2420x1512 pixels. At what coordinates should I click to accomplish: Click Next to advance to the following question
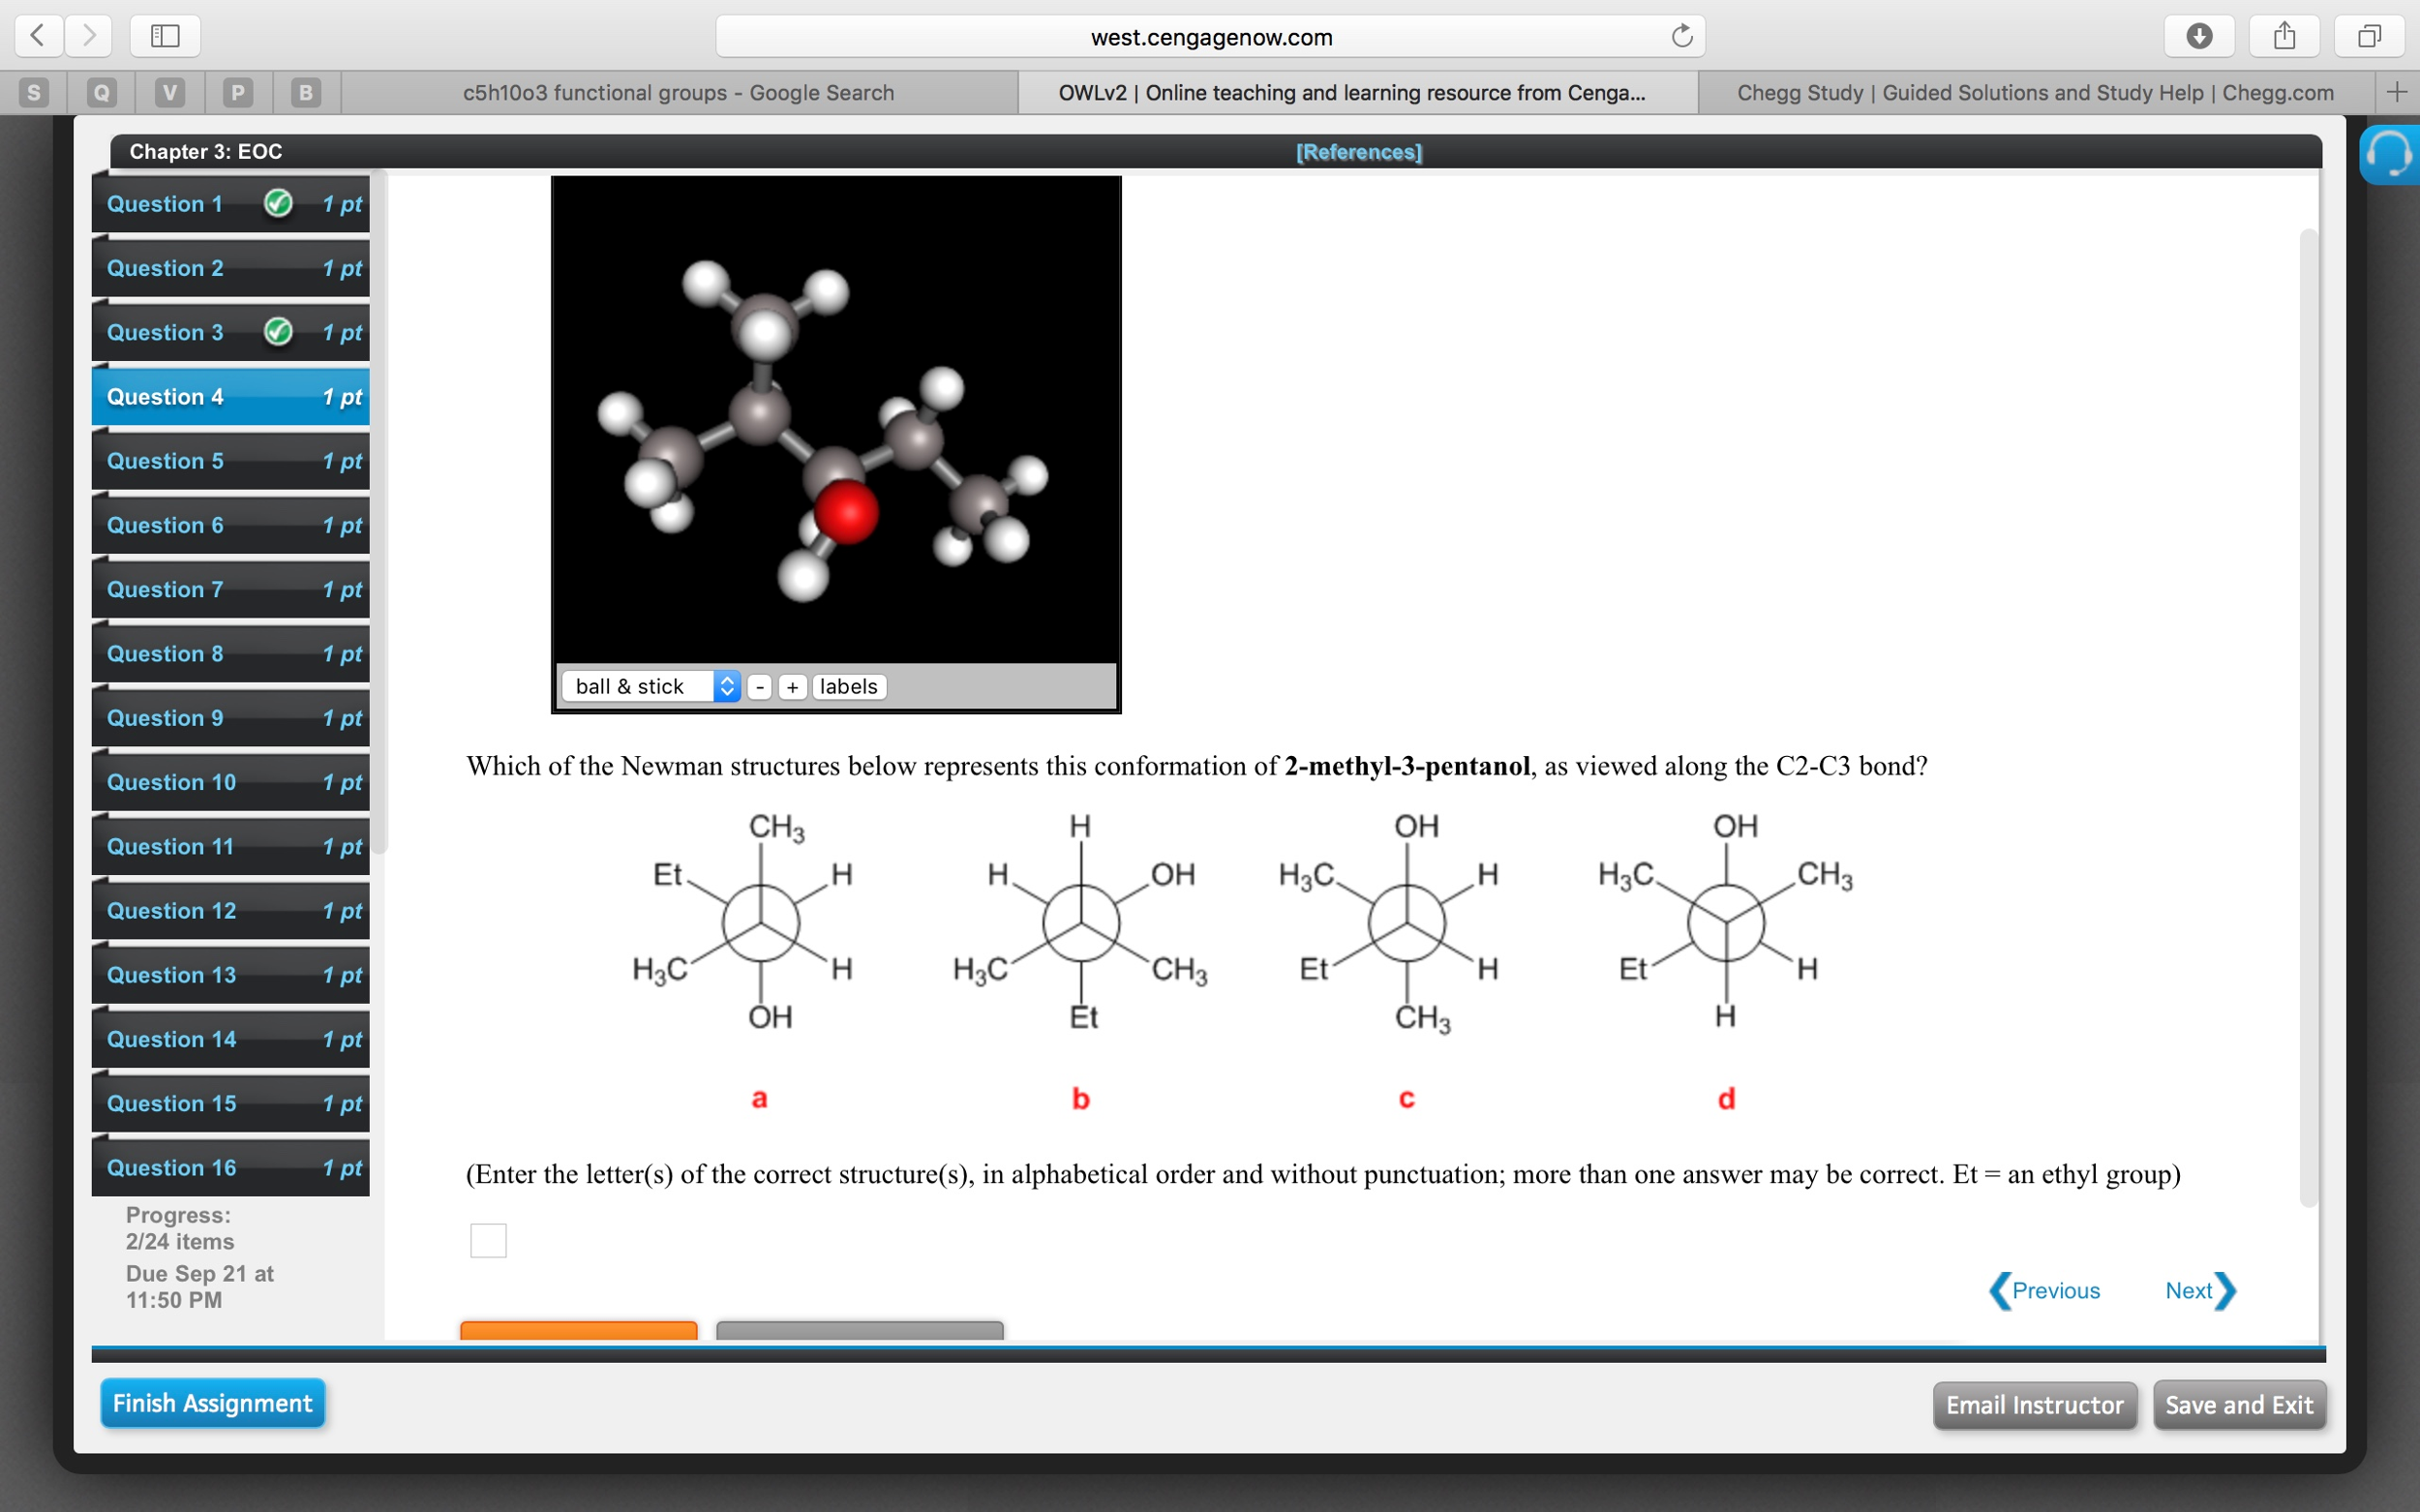[x=2191, y=1290]
